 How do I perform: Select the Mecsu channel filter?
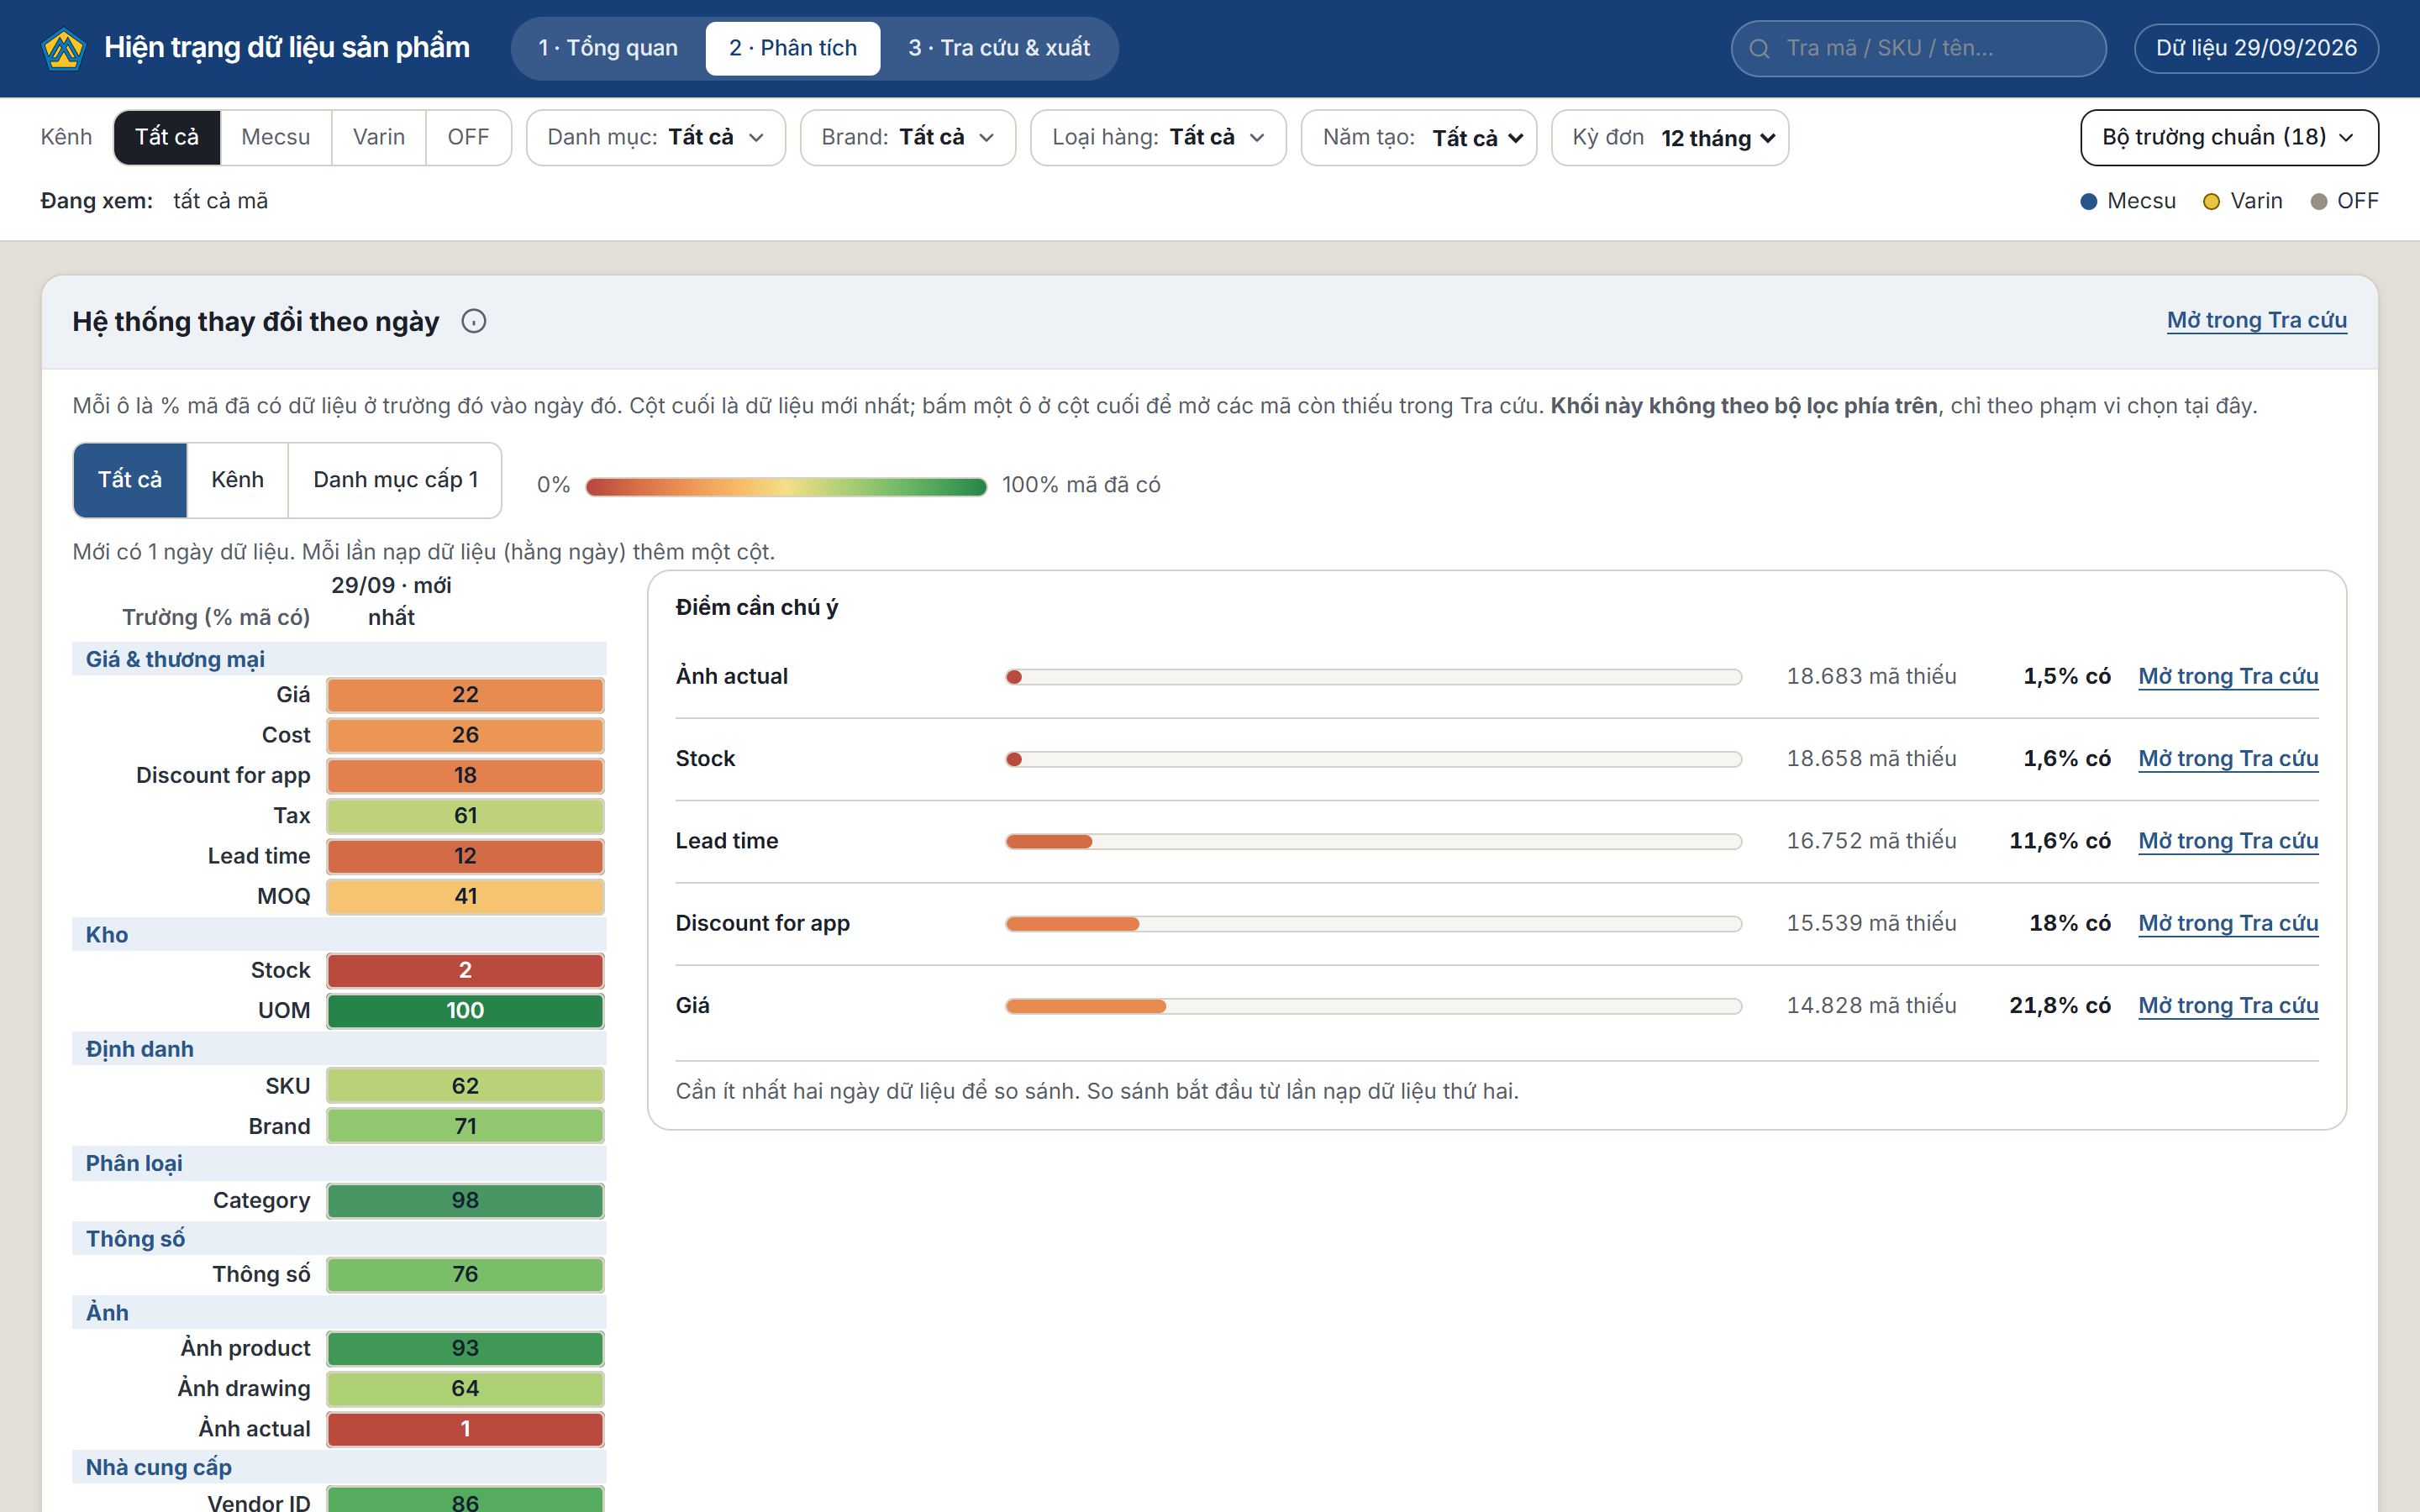[x=275, y=137]
